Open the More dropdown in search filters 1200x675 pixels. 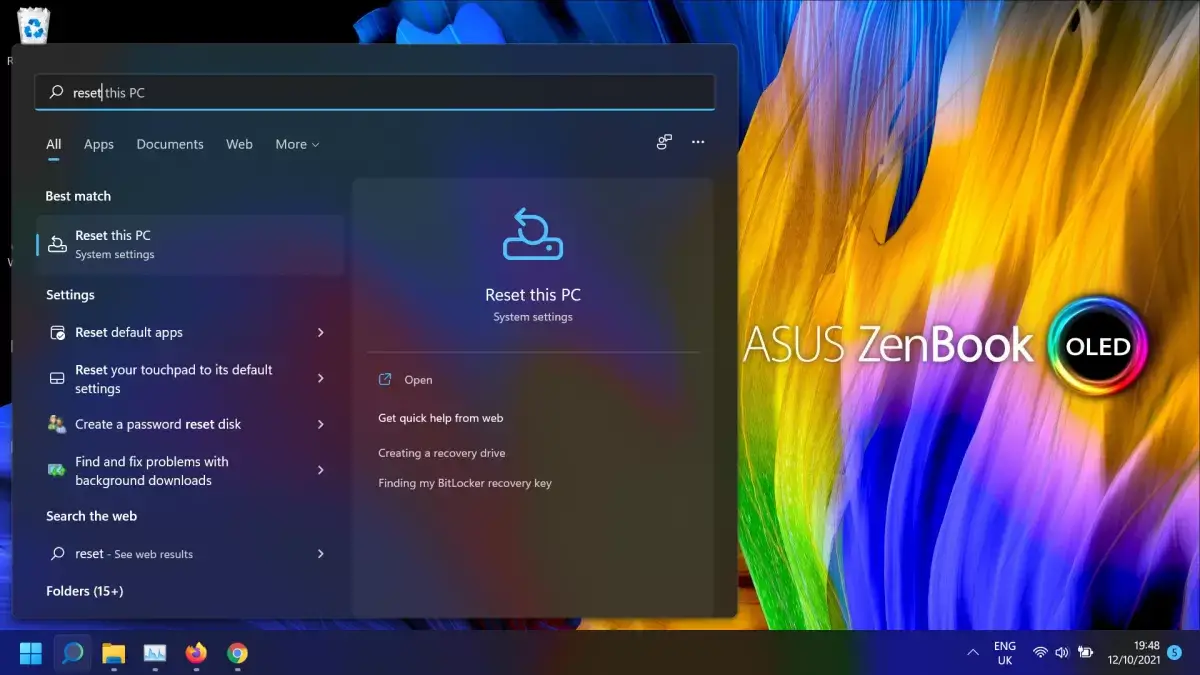[297, 144]
